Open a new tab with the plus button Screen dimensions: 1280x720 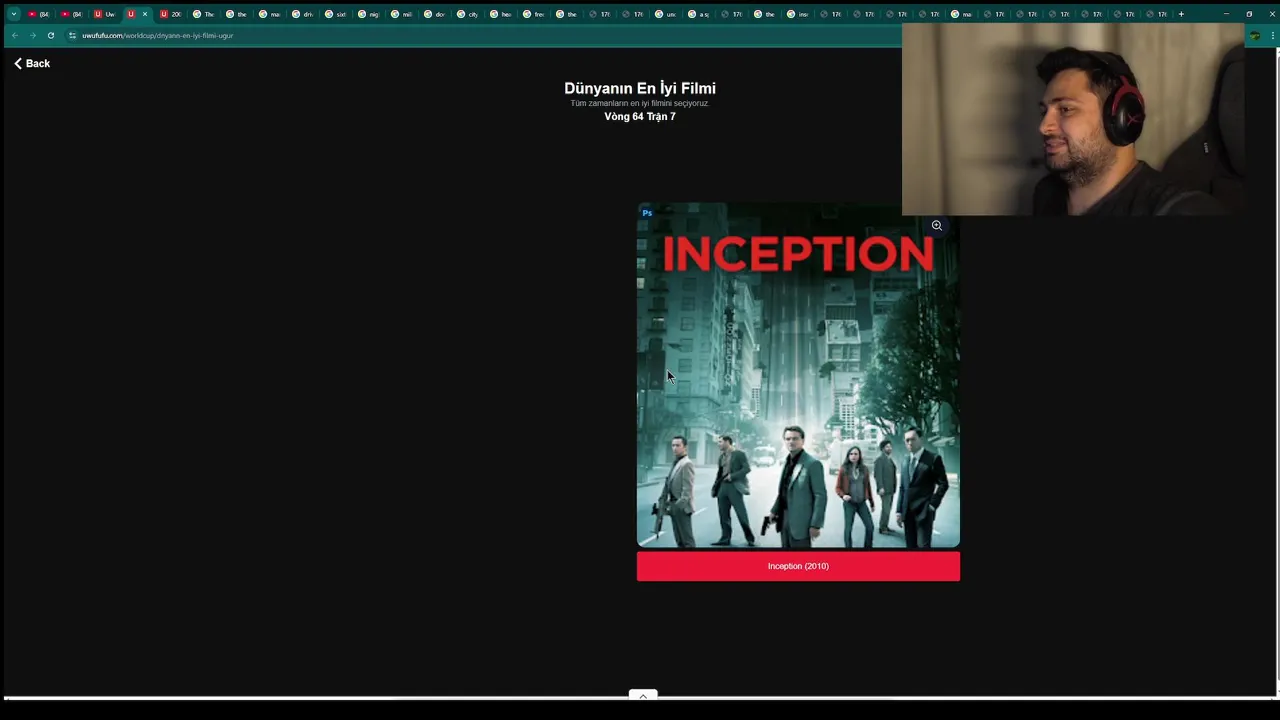coord(1181,14)
